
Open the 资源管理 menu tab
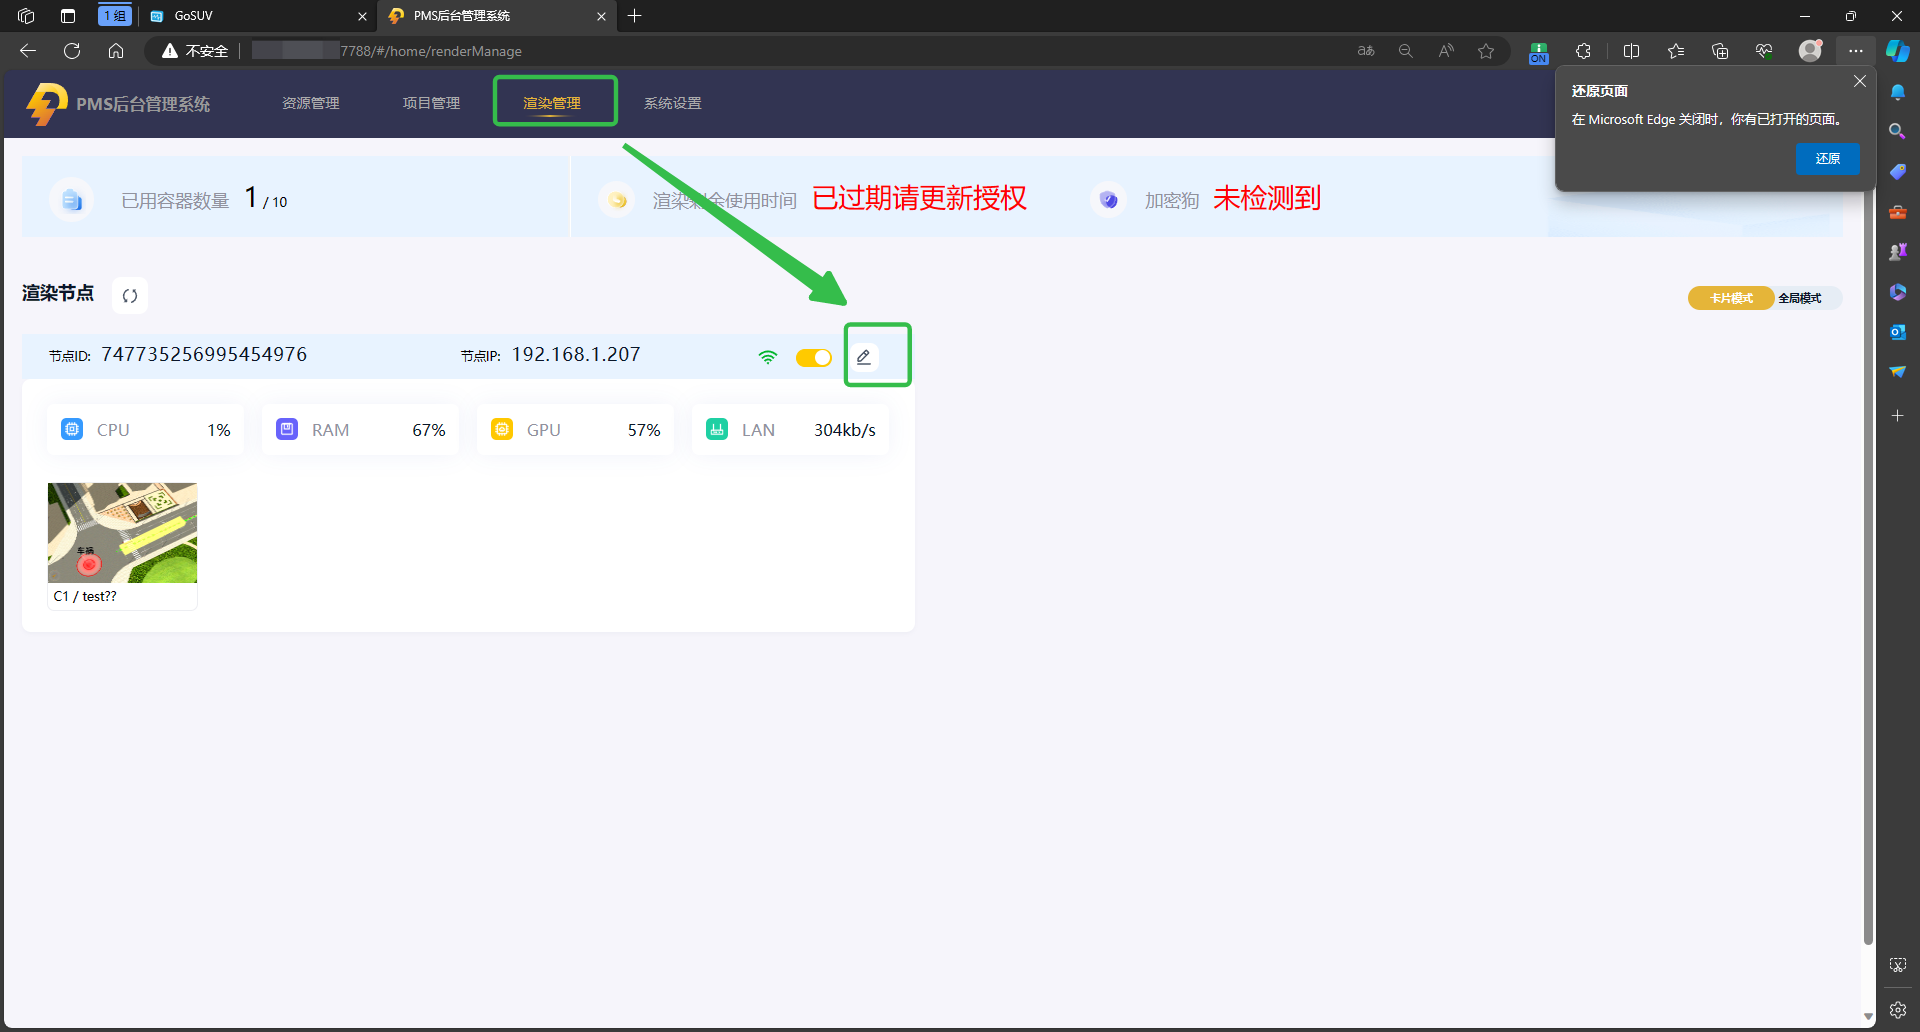[x=311, y=103]
